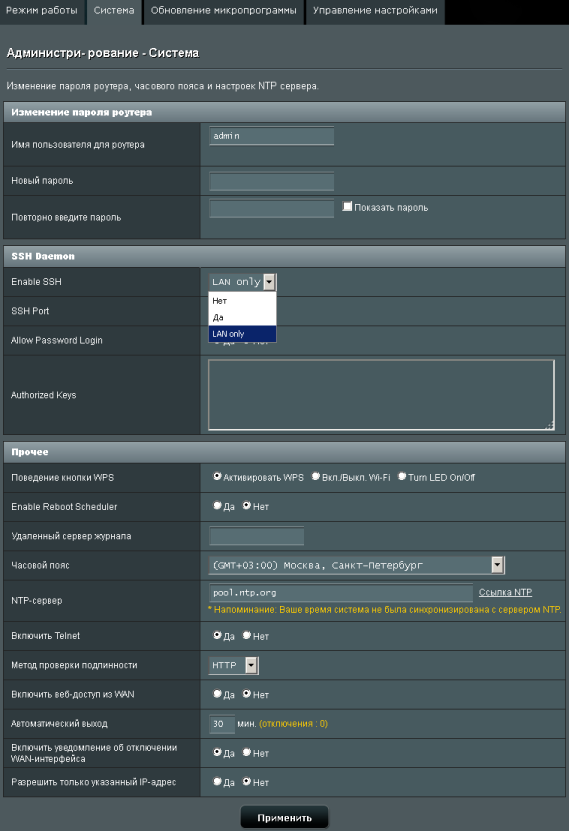The width and height of the screenshot is (569, 831).
Task: Toggle the Enable SSH dropdown arrow
Action: tap(270, 282)
